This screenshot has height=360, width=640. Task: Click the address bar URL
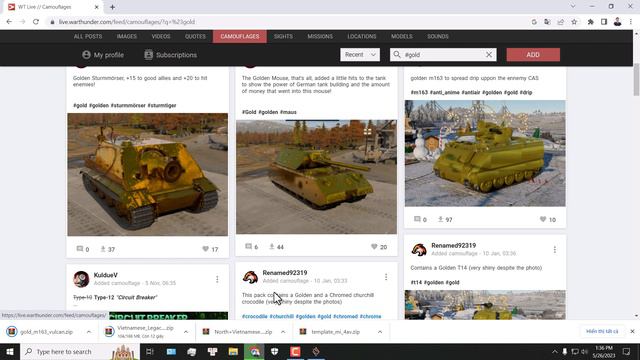[127, 22]
